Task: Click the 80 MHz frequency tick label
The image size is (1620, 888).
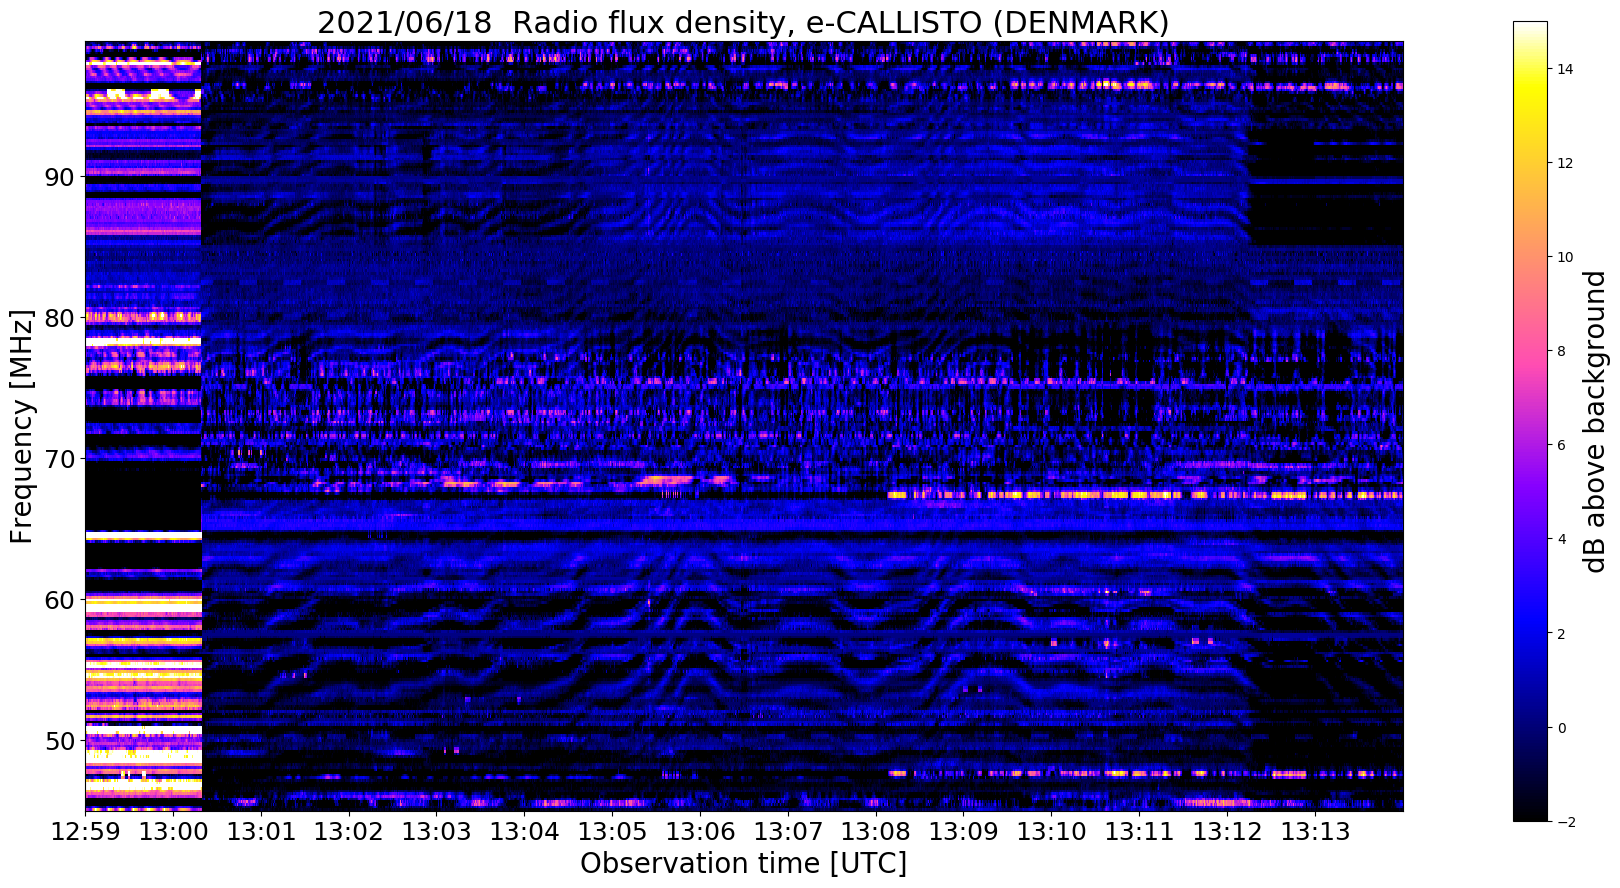Action: click(x=59, y=318)
